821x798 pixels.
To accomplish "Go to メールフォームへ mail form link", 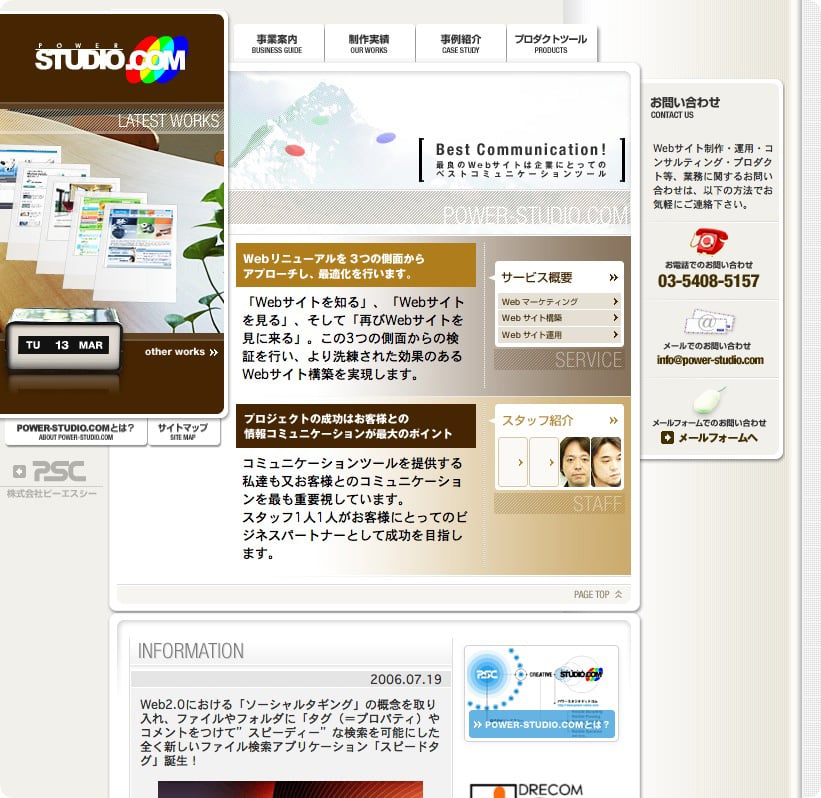I will coord(709,438).
